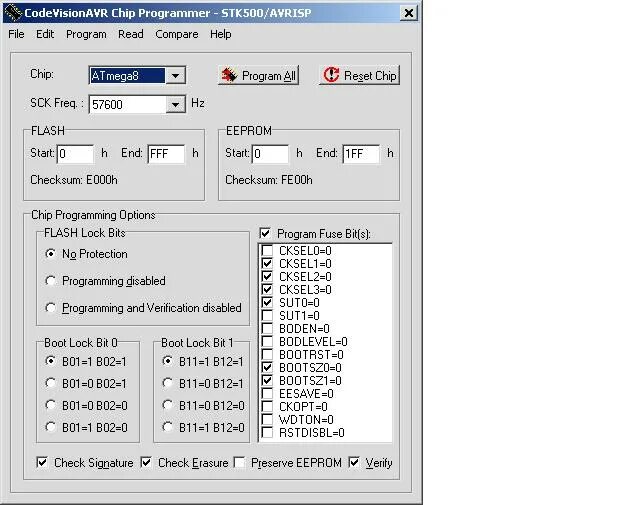Viewport: 640px width, 505px height.
Task: Open the Edit menu
Action: point(45,34)
